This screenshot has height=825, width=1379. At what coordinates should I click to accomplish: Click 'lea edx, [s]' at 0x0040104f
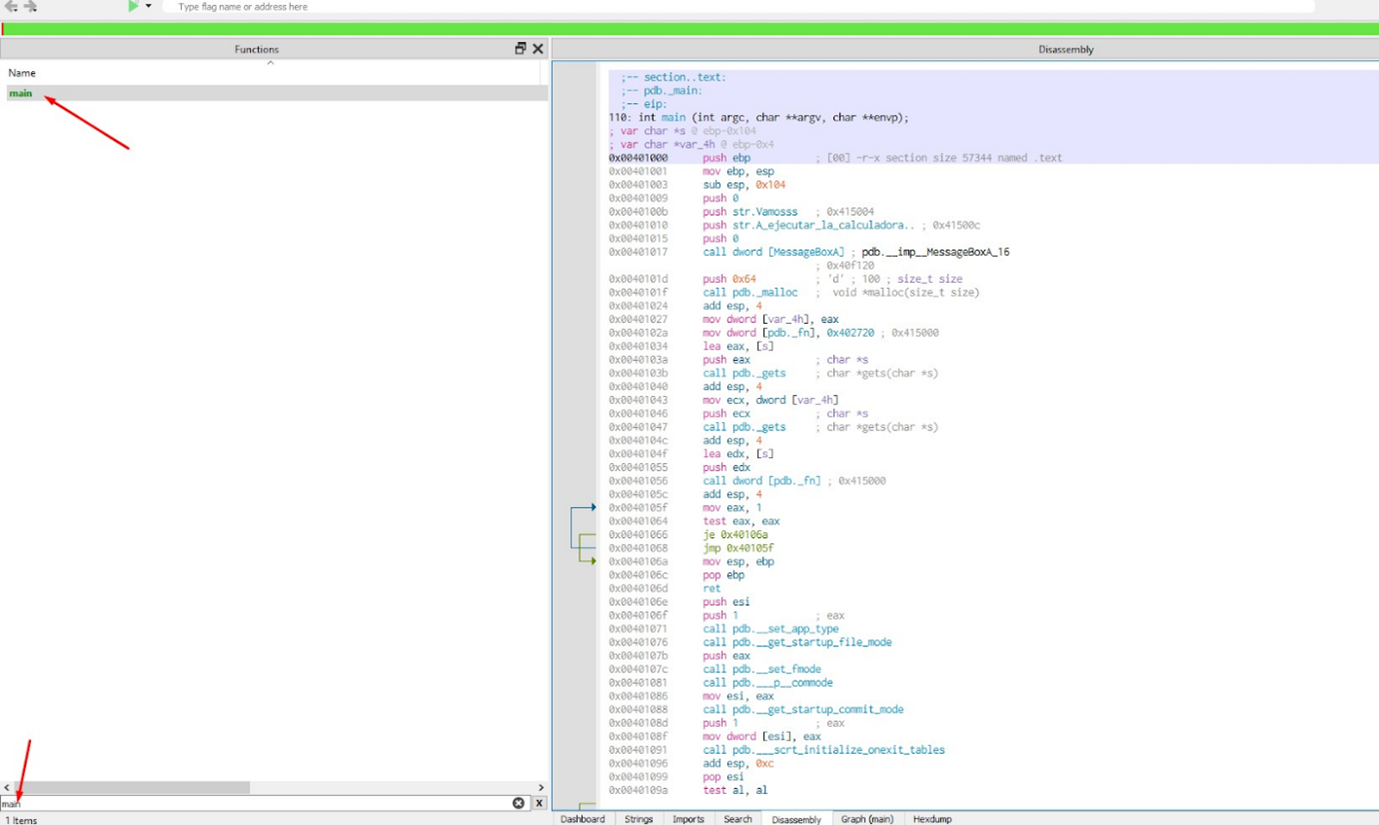pyautogui.click(x=737, y=454)
